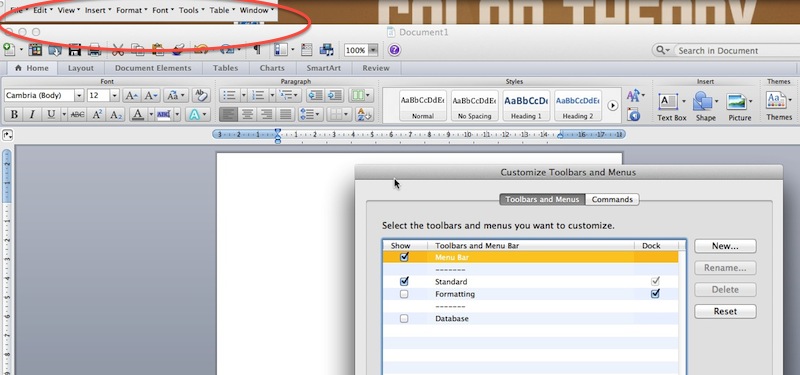The image size is (800, 375).
Task: Open the Edit menu
Action: coord(42,10)
